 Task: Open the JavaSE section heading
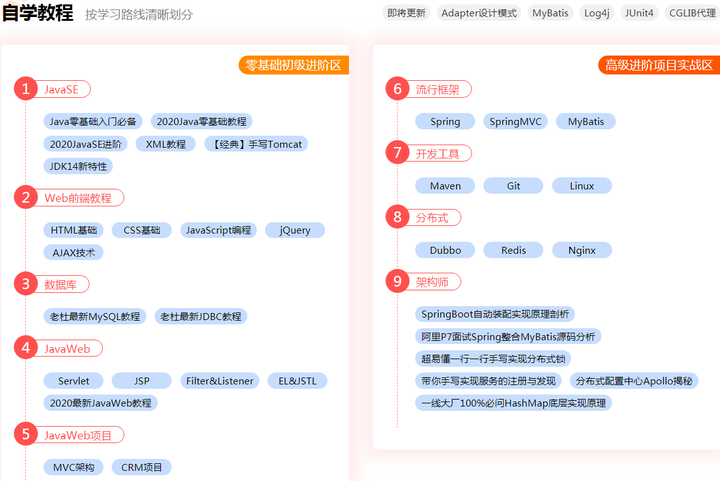pos(61,89)
